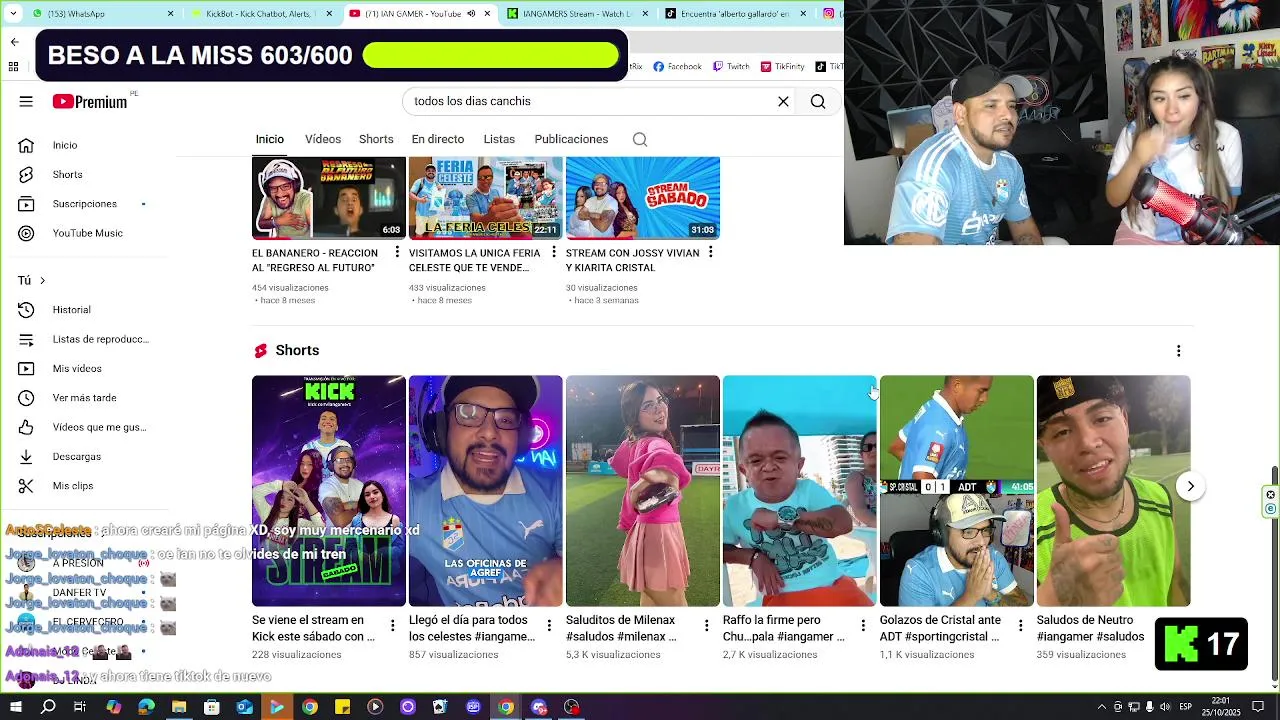Click the page vertical scrollbar thumb
Screen dimensions: 1280x720
(1274, 575)
